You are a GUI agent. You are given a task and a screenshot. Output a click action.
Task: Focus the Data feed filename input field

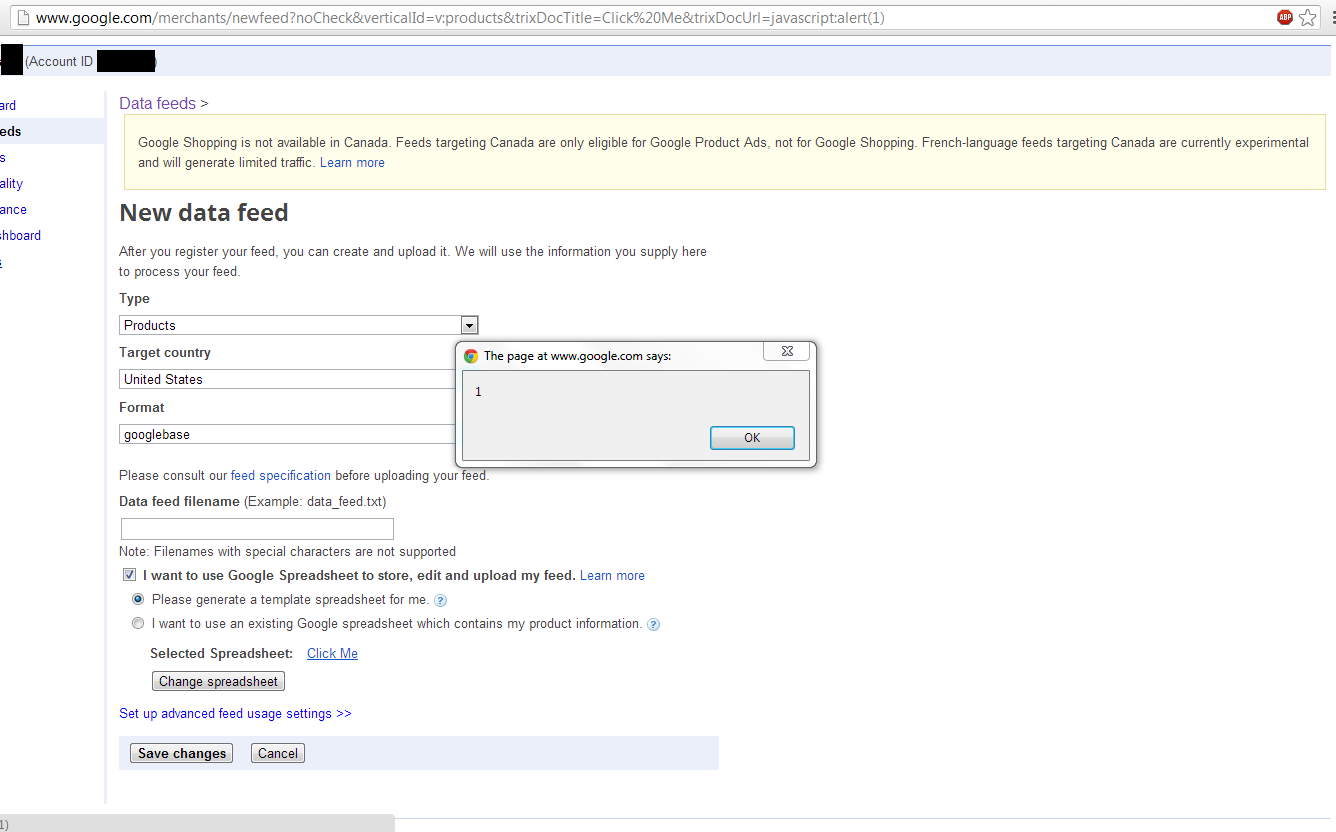(257, 529)
